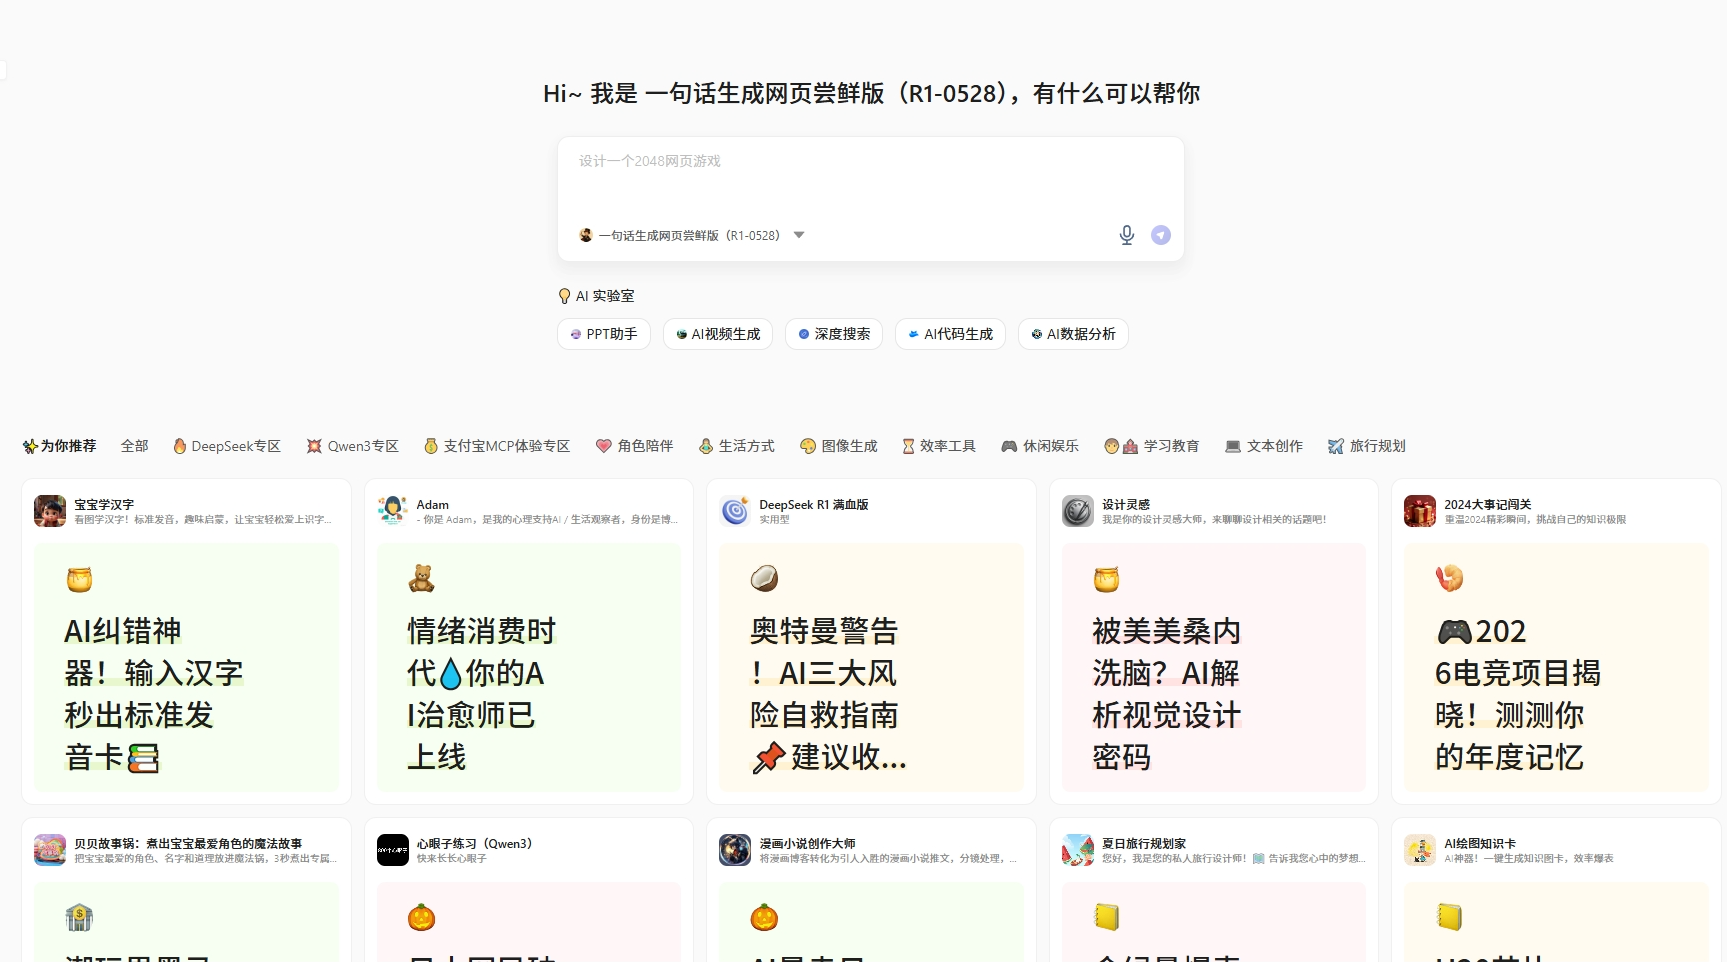Open AI代码生成

coord(949,334)
